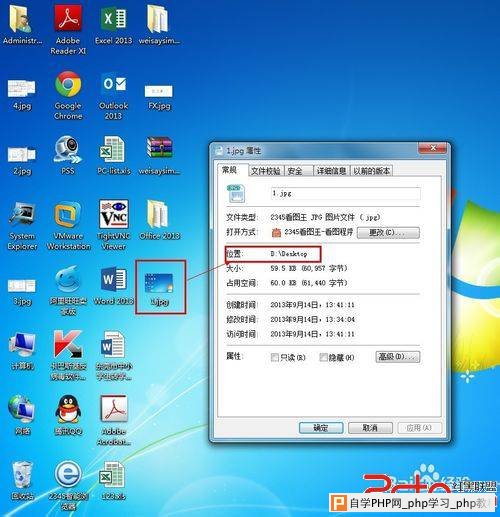Image resolution: width=500 pixels, height=517 pixels.
Task: Click the 高级(D)... advanced button
Action: (398, 357)
